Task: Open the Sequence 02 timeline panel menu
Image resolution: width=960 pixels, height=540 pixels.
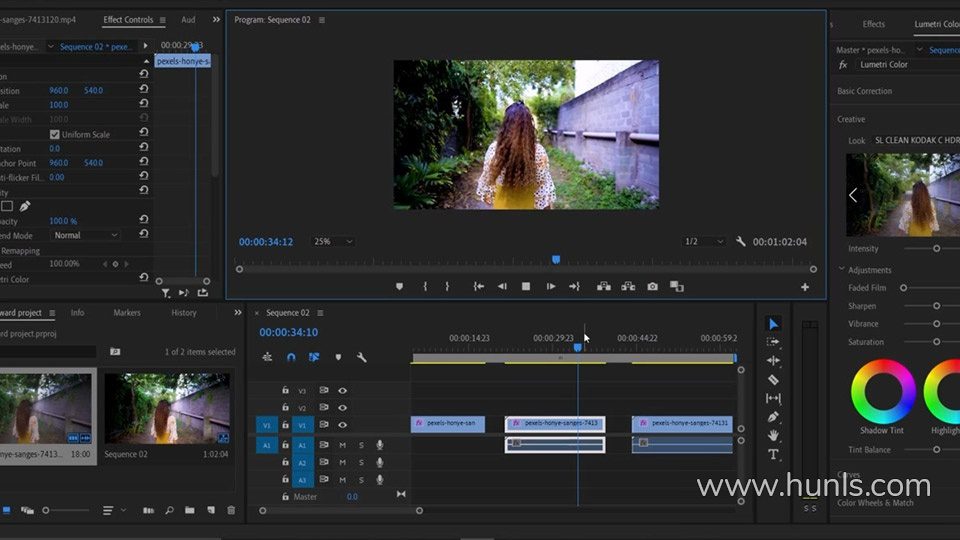Action: pos(320,313)
